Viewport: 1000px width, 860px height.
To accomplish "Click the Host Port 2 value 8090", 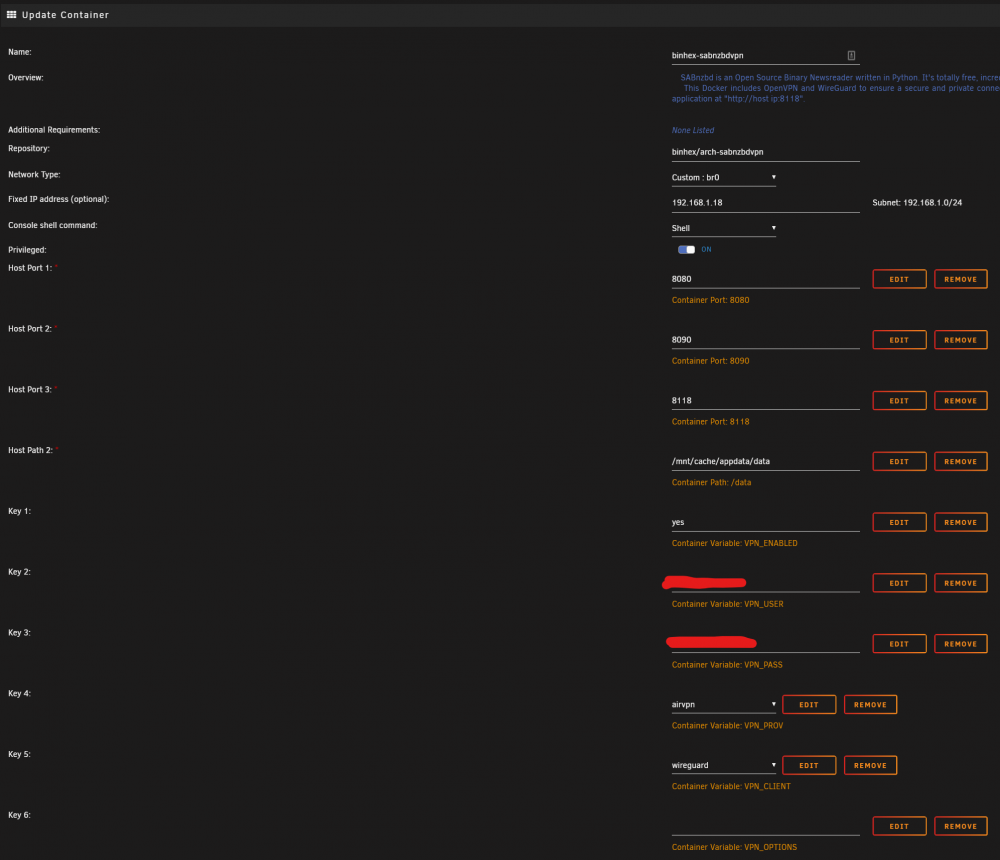I will click(765, 340).
